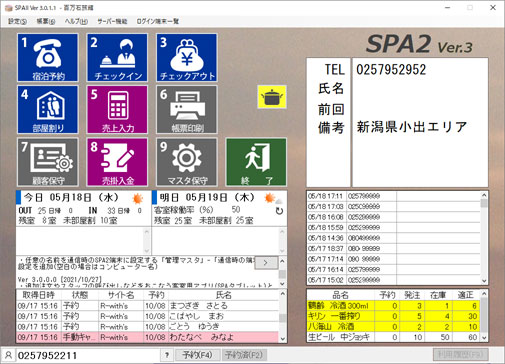
Task: Select call log entry 05/18 14:36
Action: 393,238
